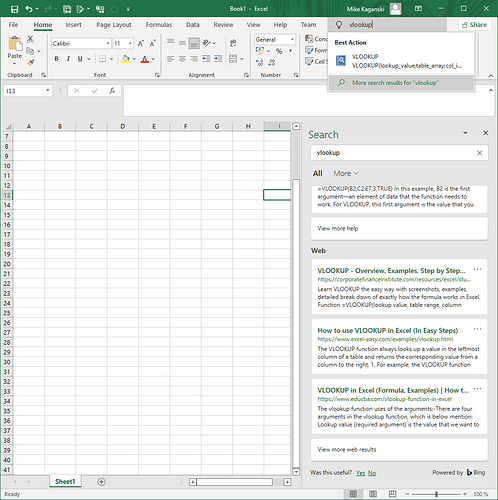This screenshot has height=500, width=498.
Task: Click the Save icon in title bar
Action: point(15,9)
